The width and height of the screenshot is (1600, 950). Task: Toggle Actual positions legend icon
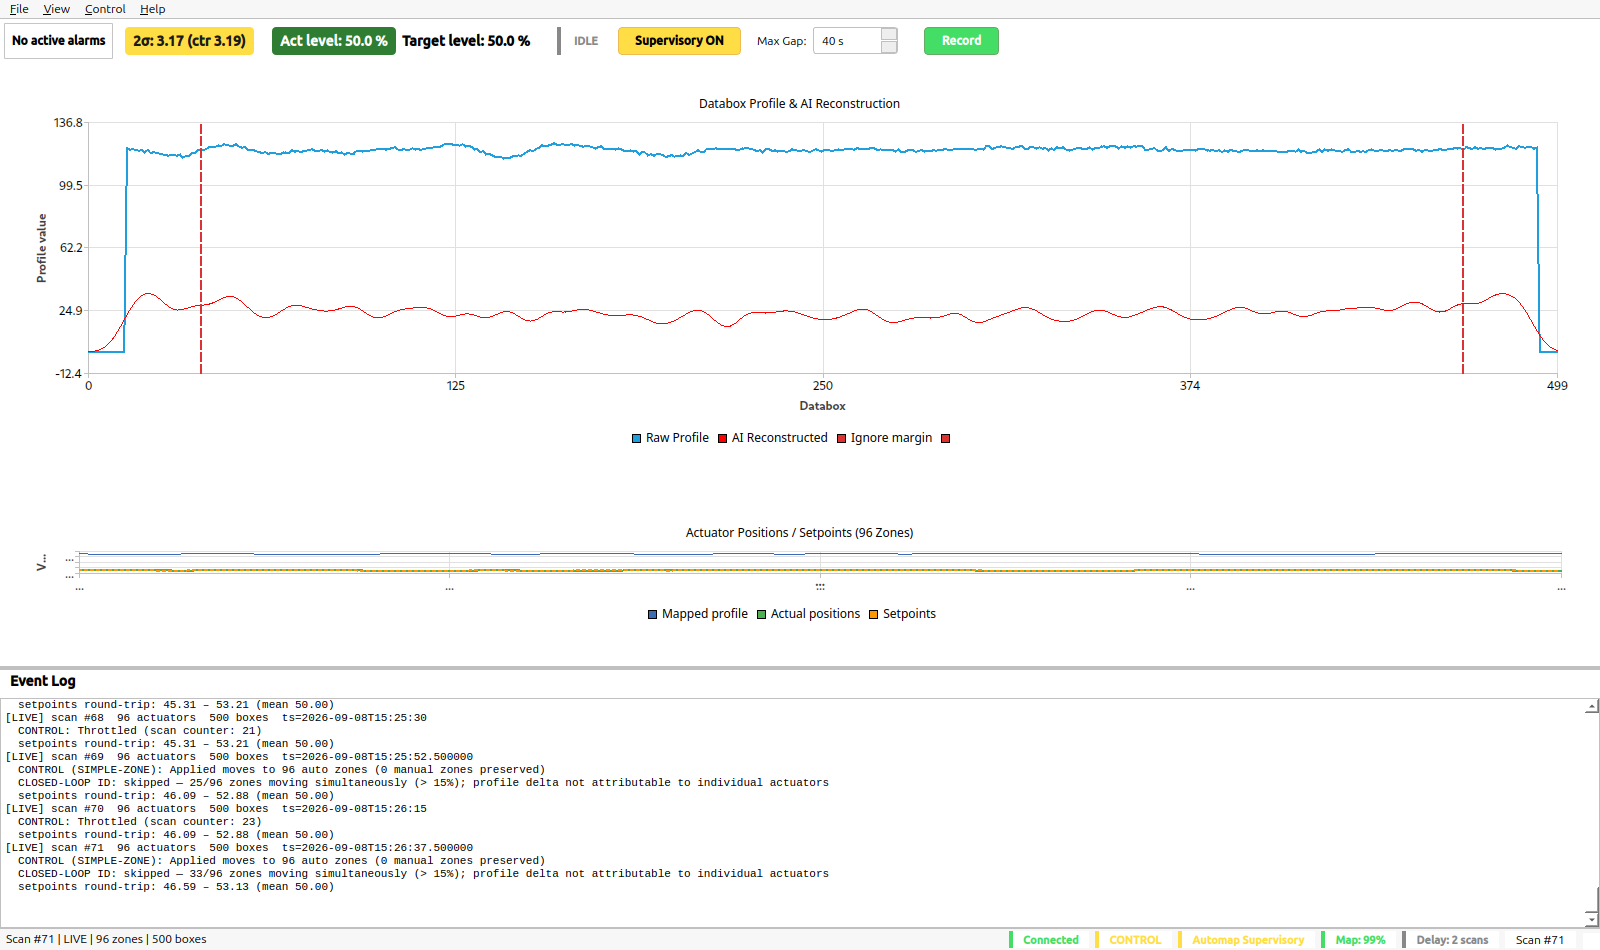tap(761, 614)
